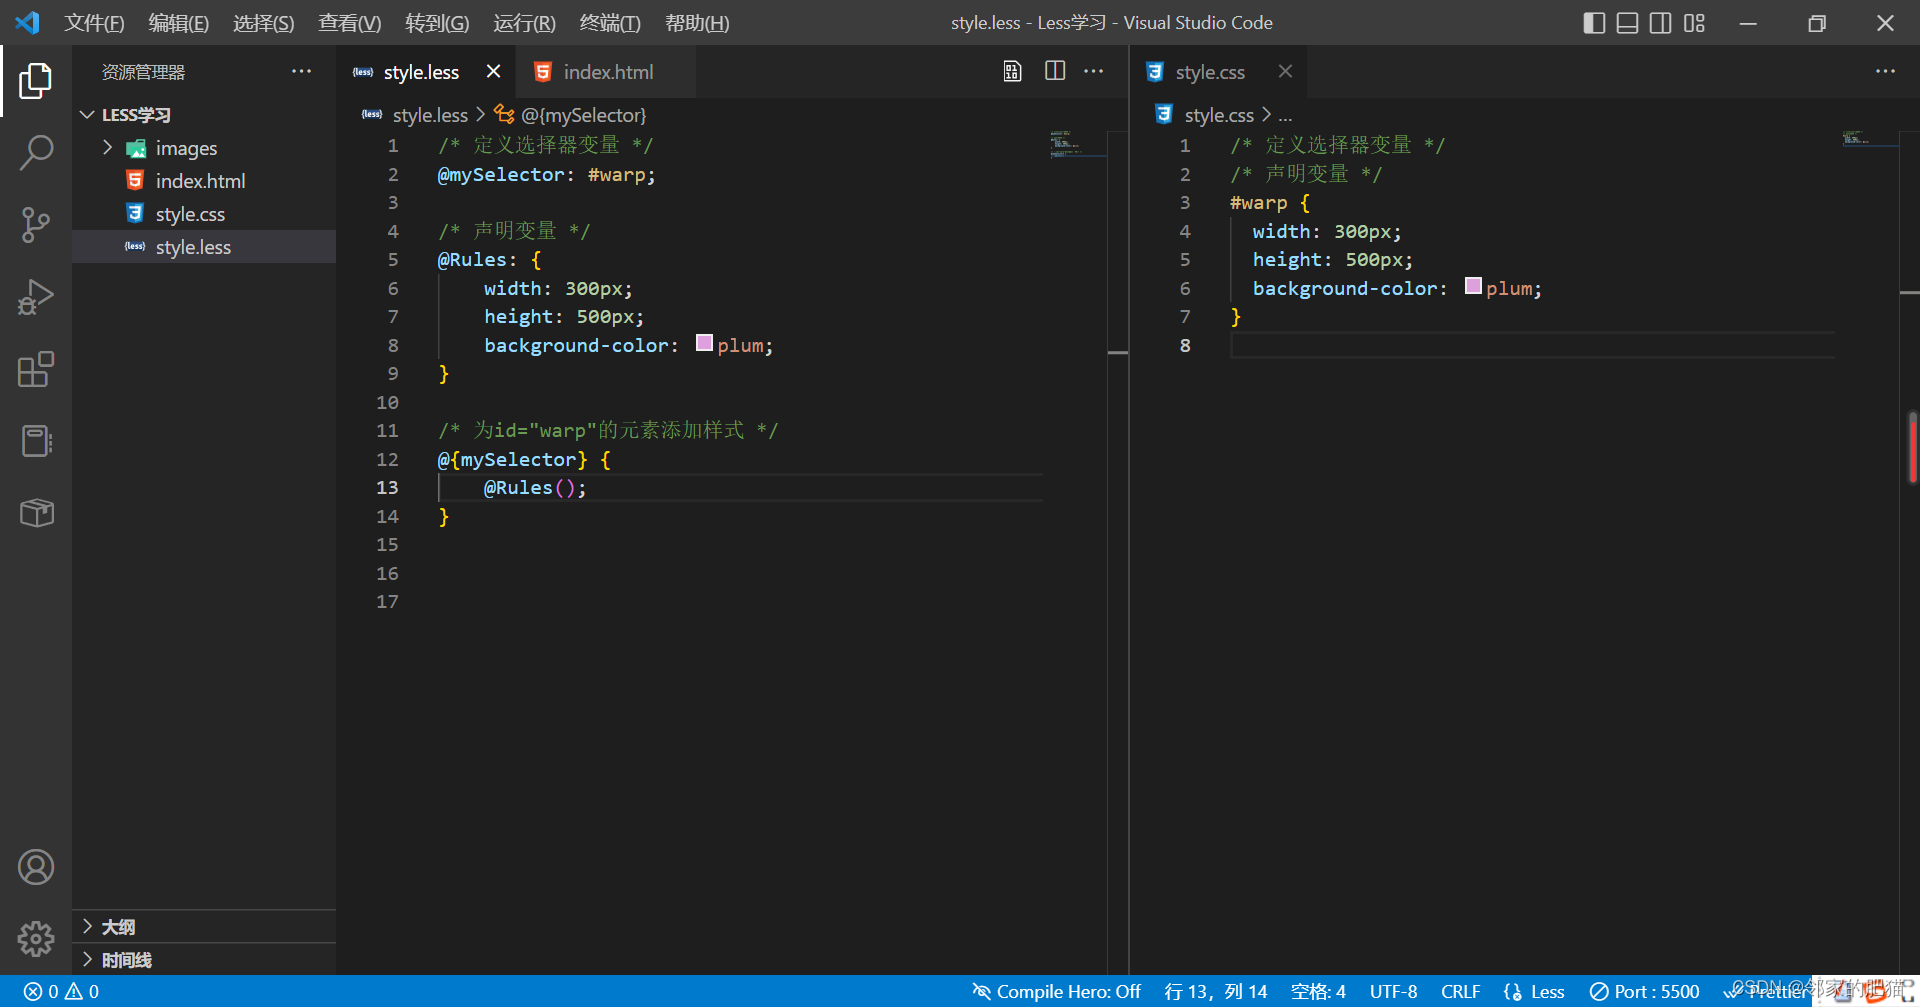Open customize layout icon
Viewport: 1920px width, 1007px height.
point(1694,22)
